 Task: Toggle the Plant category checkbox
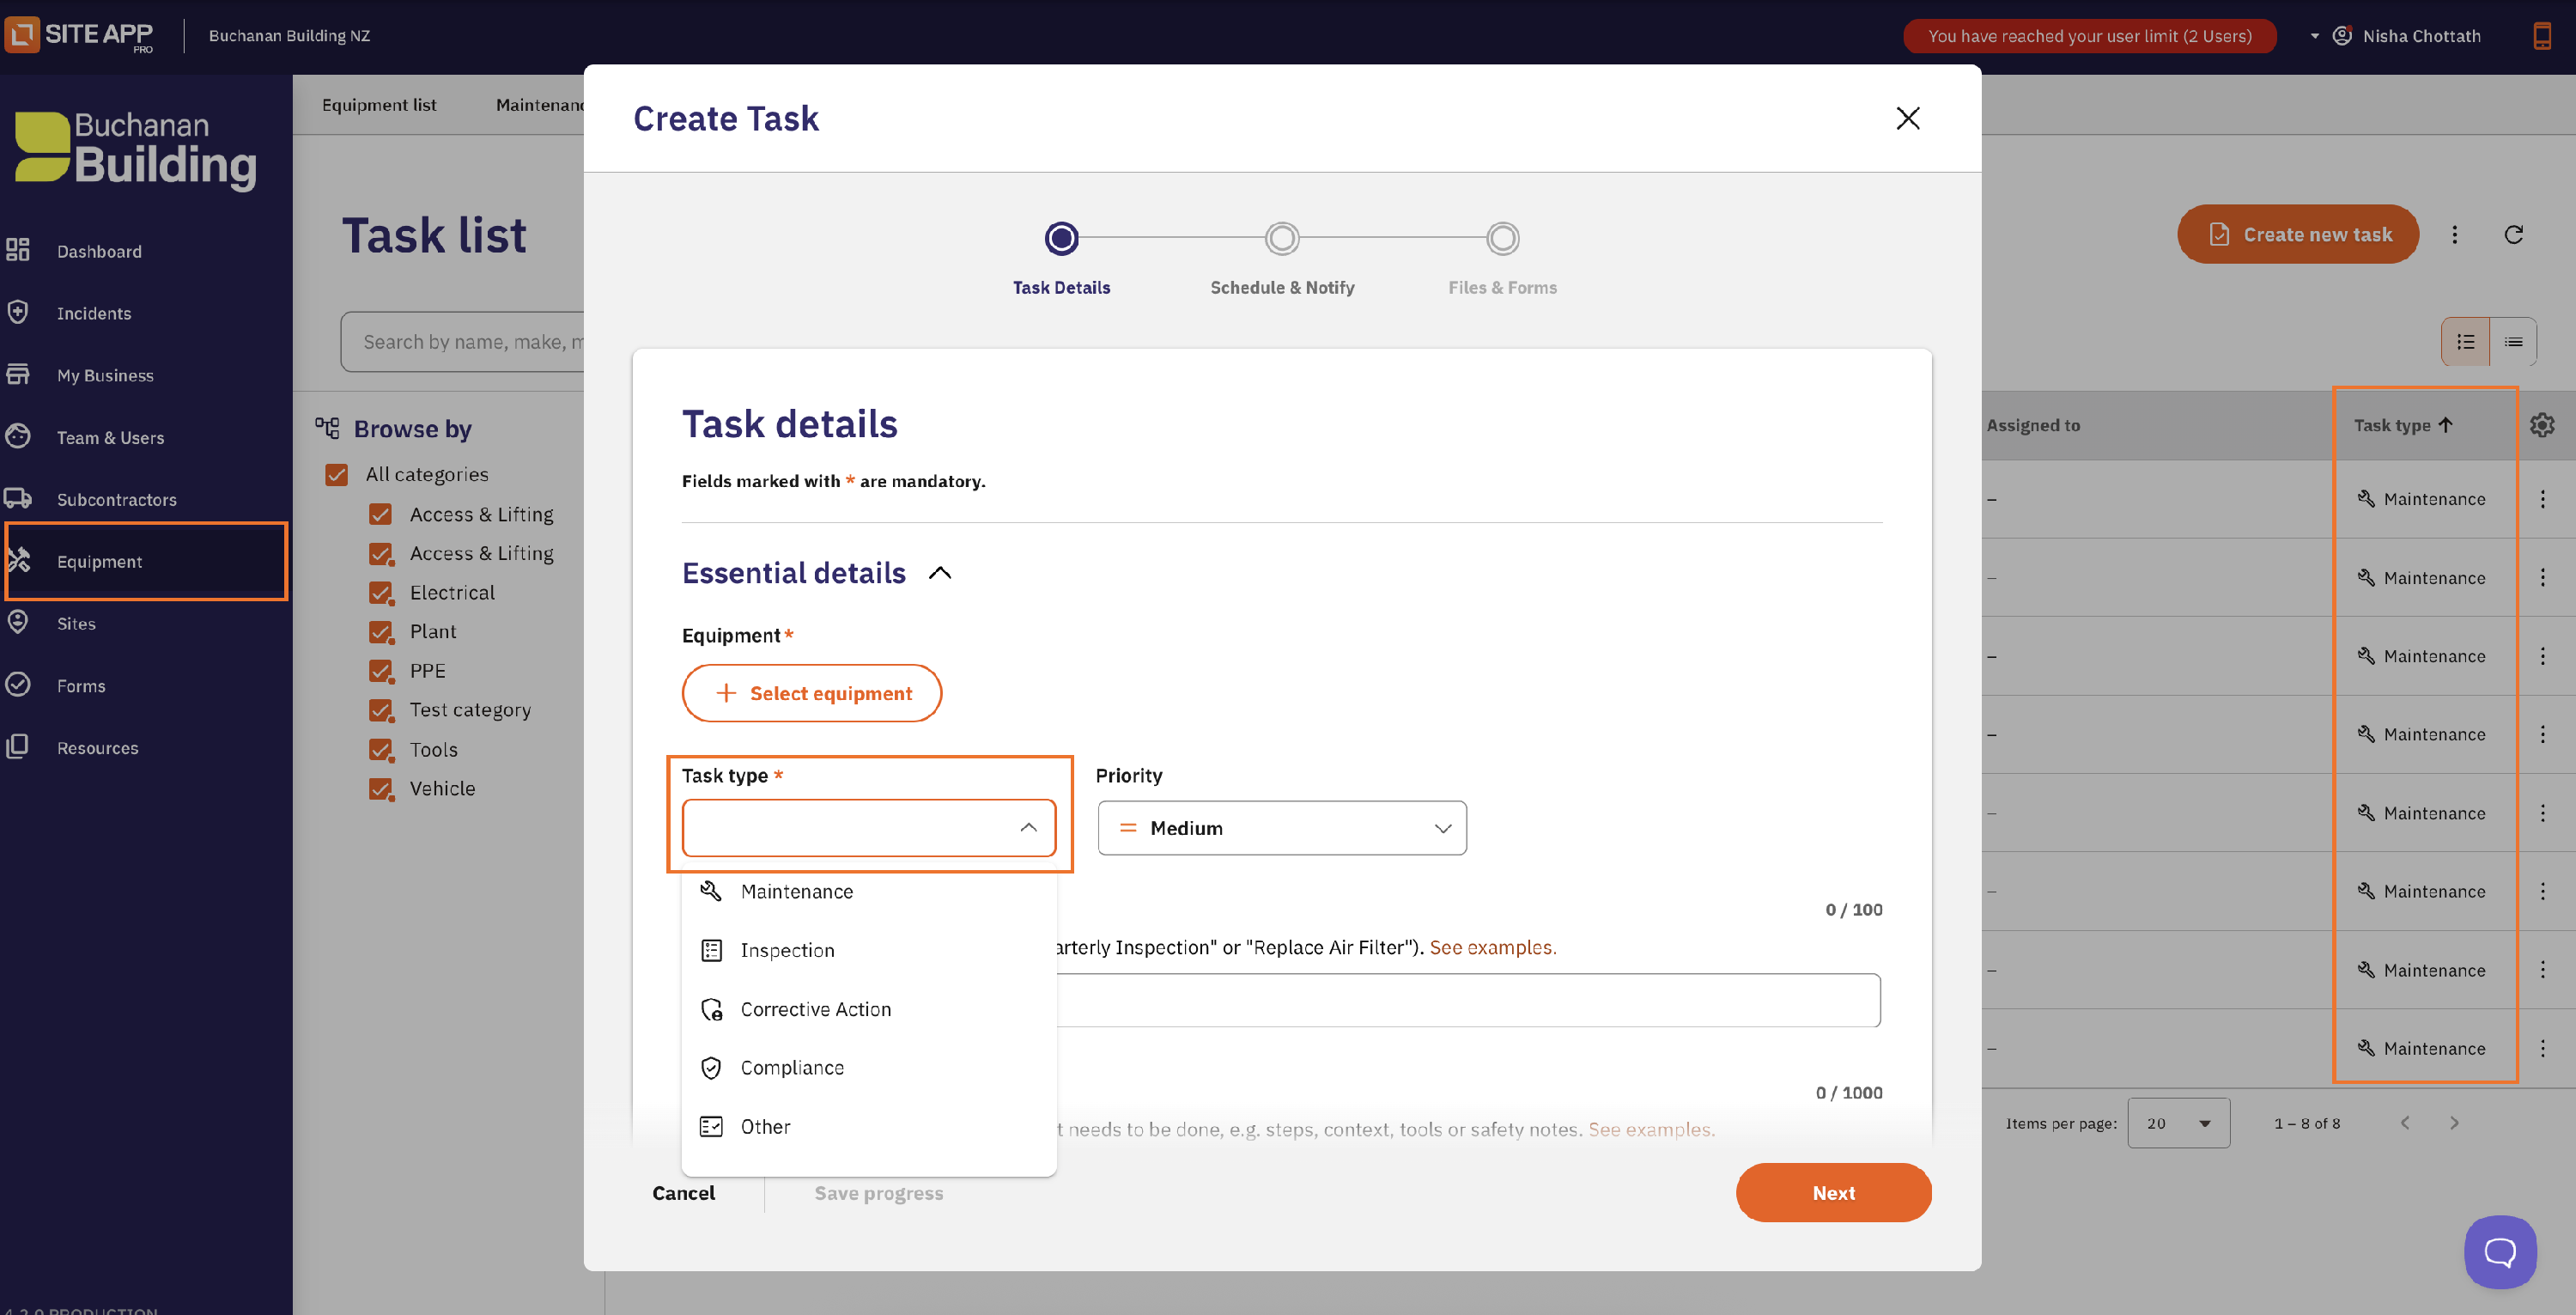[x=381, y=631]
